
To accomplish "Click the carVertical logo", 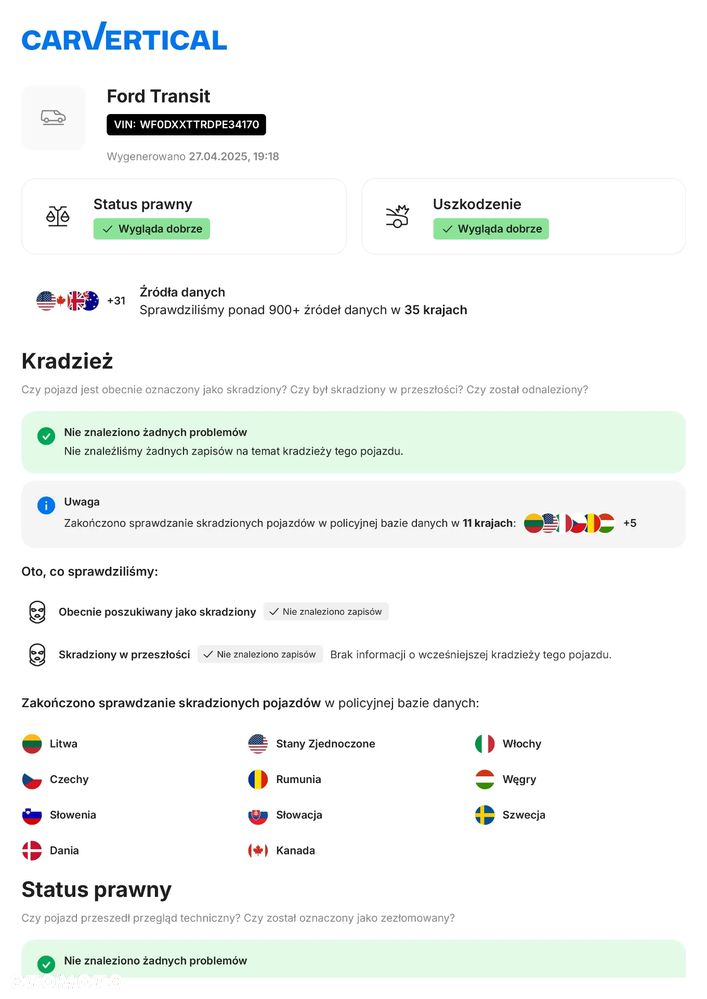I will click(124, 38).
